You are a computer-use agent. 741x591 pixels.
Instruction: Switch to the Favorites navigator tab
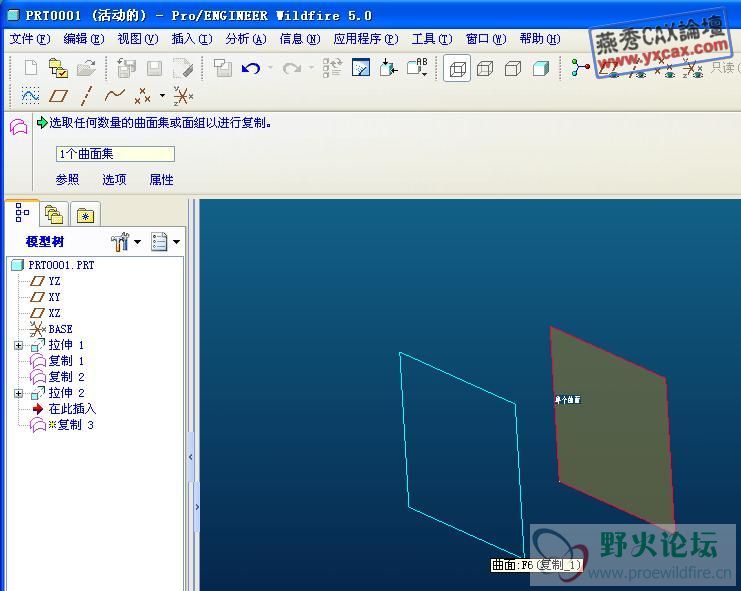coord(86,214)
